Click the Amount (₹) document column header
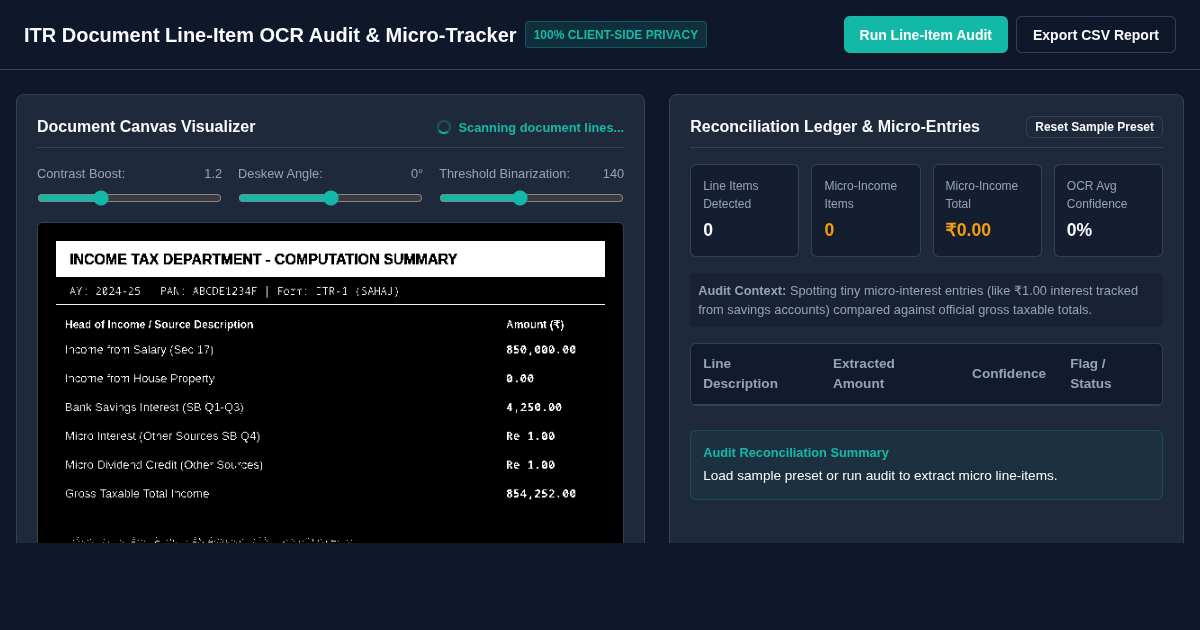Image resolution: width=1200 pixels, height=630 pixels. coord(535,325)
